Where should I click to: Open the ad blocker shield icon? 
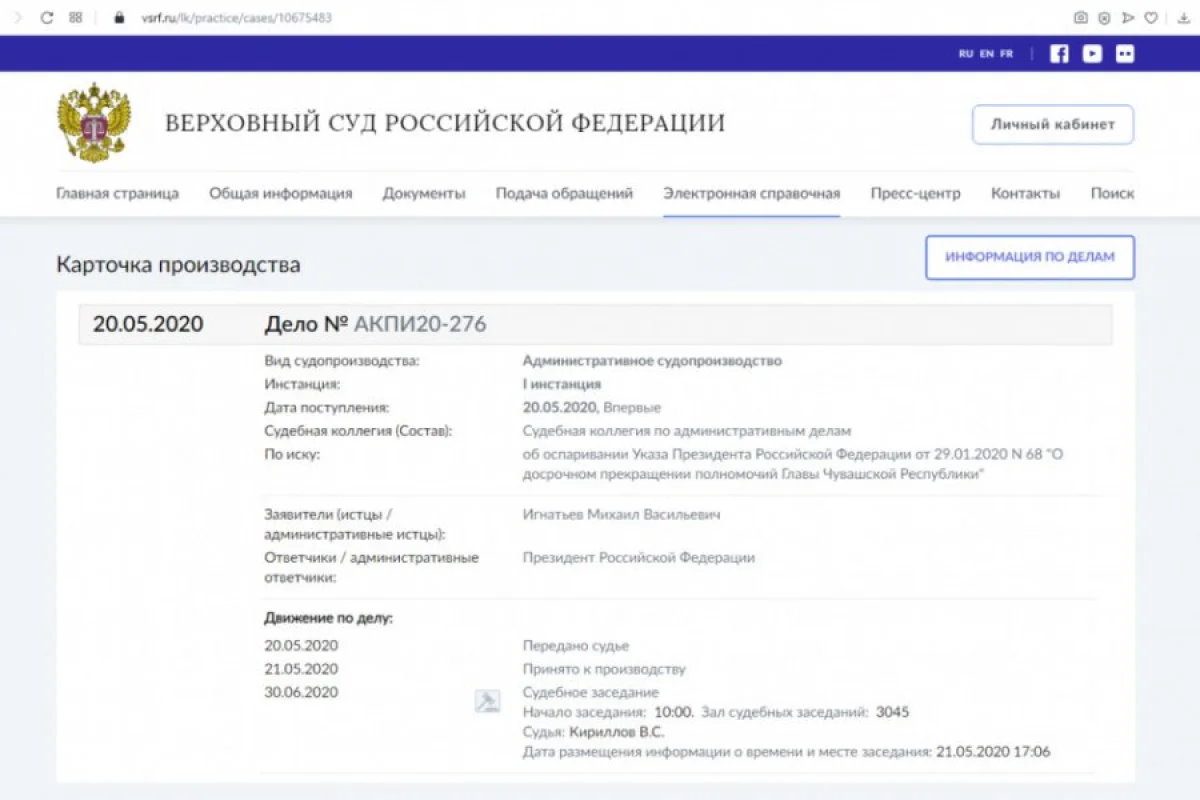pos(1104,18)
